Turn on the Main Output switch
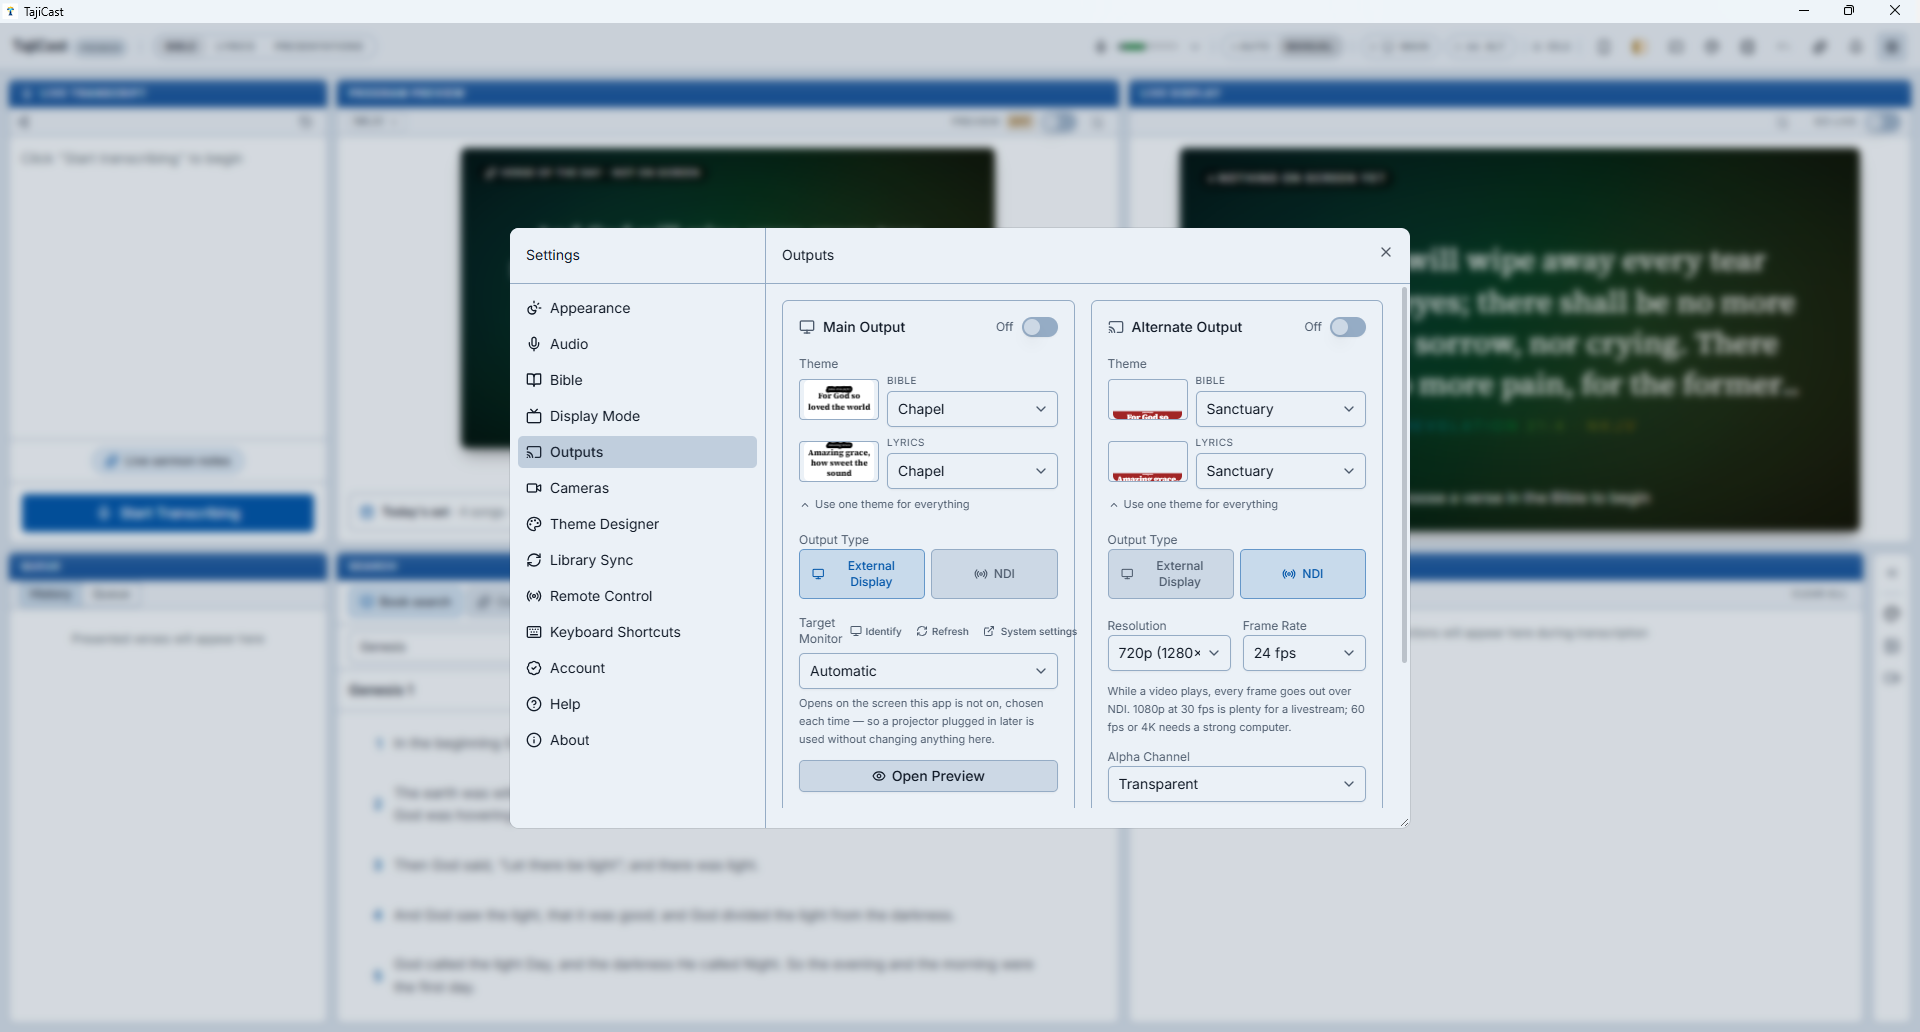This screenshot has width=1920, height=1032. (x=1040, y=327)
